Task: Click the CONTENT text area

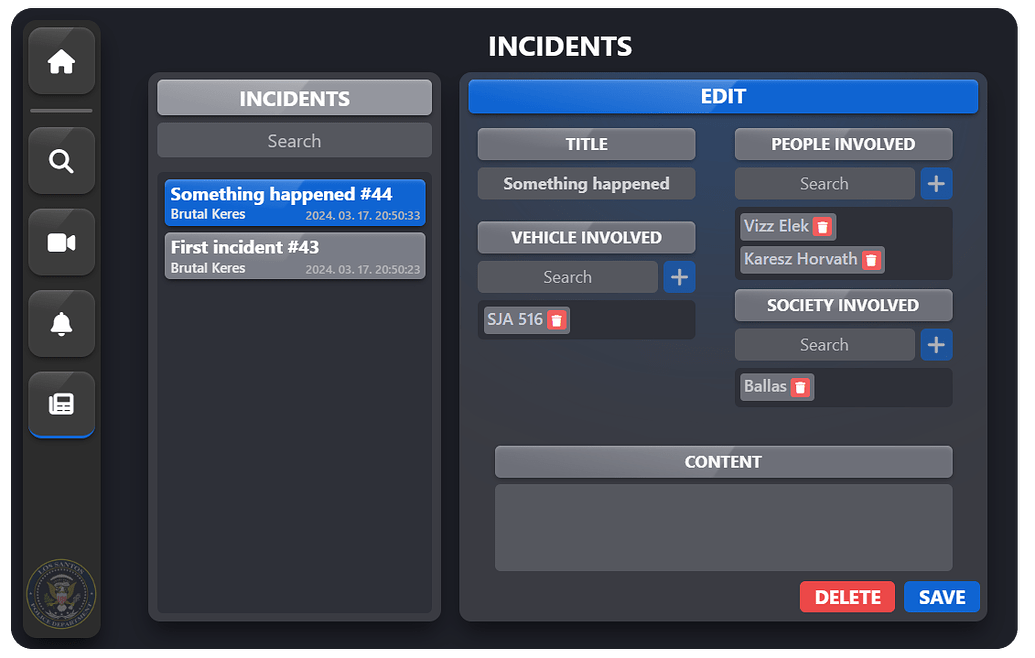Action: [x=723, y=527]
